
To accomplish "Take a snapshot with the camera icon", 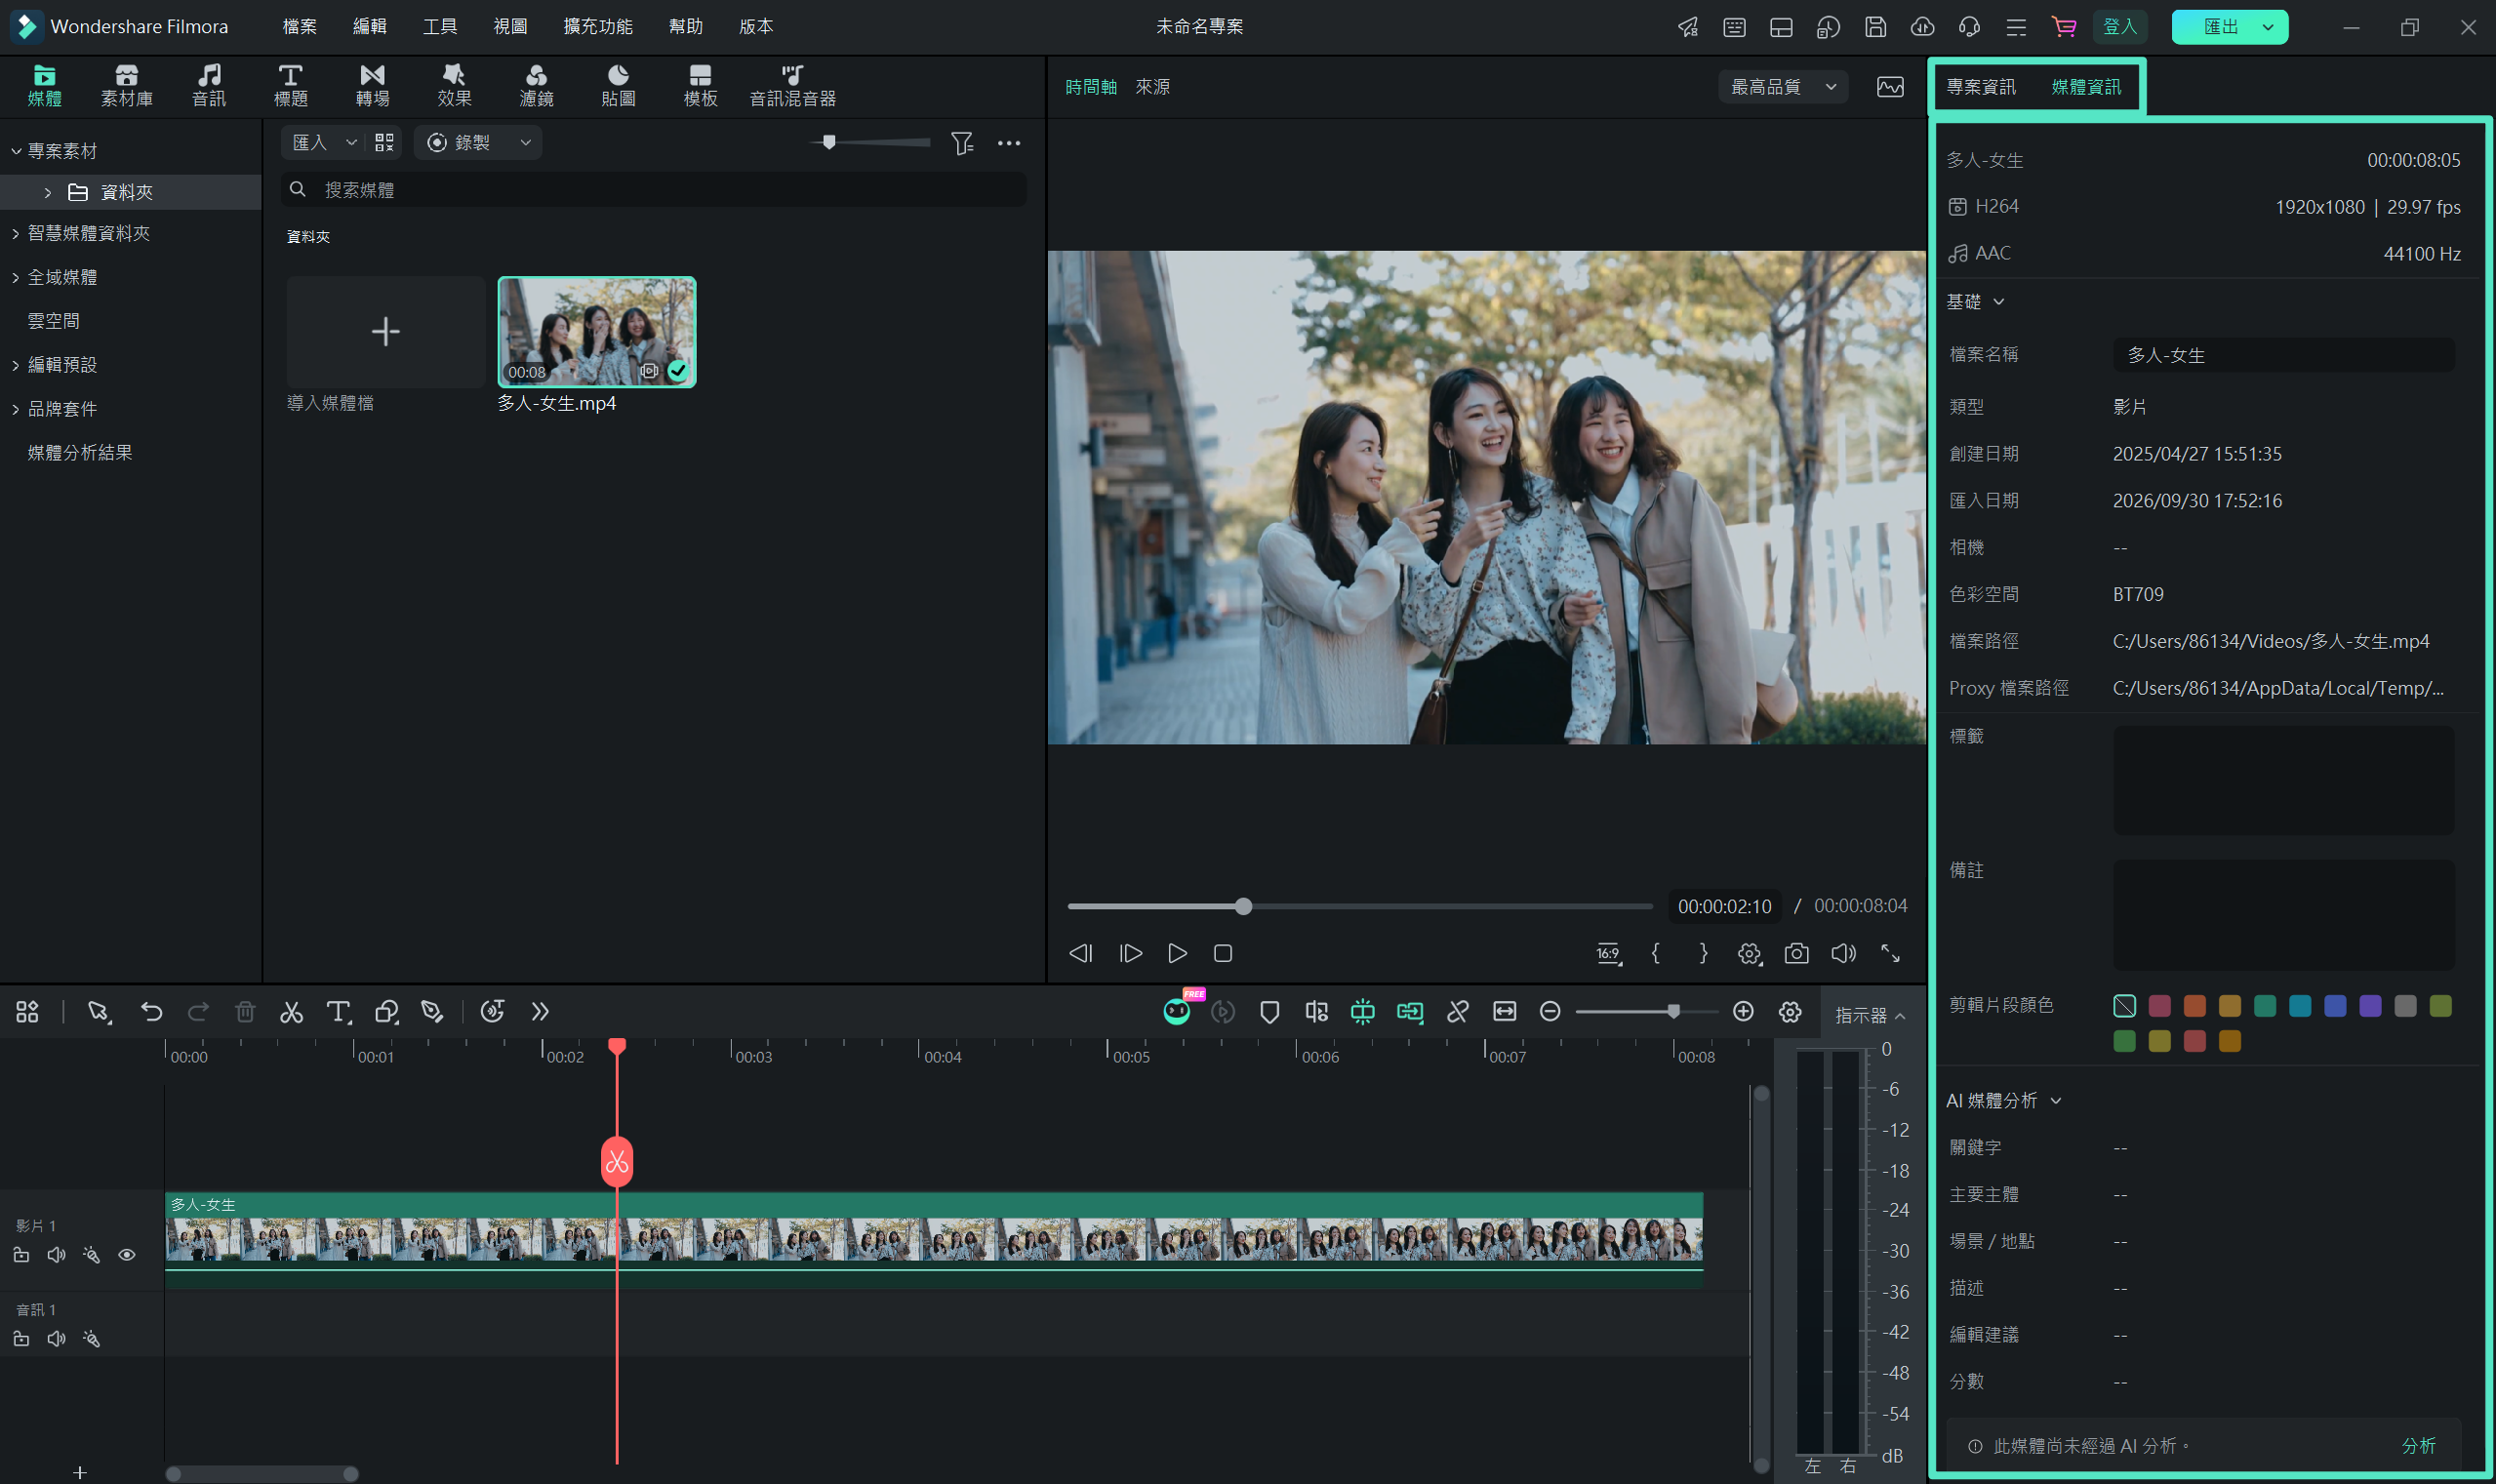I will 1796,953.
